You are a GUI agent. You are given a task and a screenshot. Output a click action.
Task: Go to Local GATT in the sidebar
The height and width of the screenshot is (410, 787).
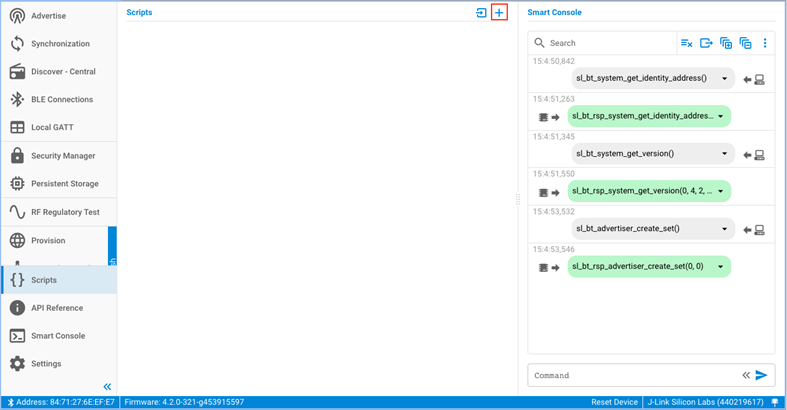pyautogui.click(x=52, y=127)
